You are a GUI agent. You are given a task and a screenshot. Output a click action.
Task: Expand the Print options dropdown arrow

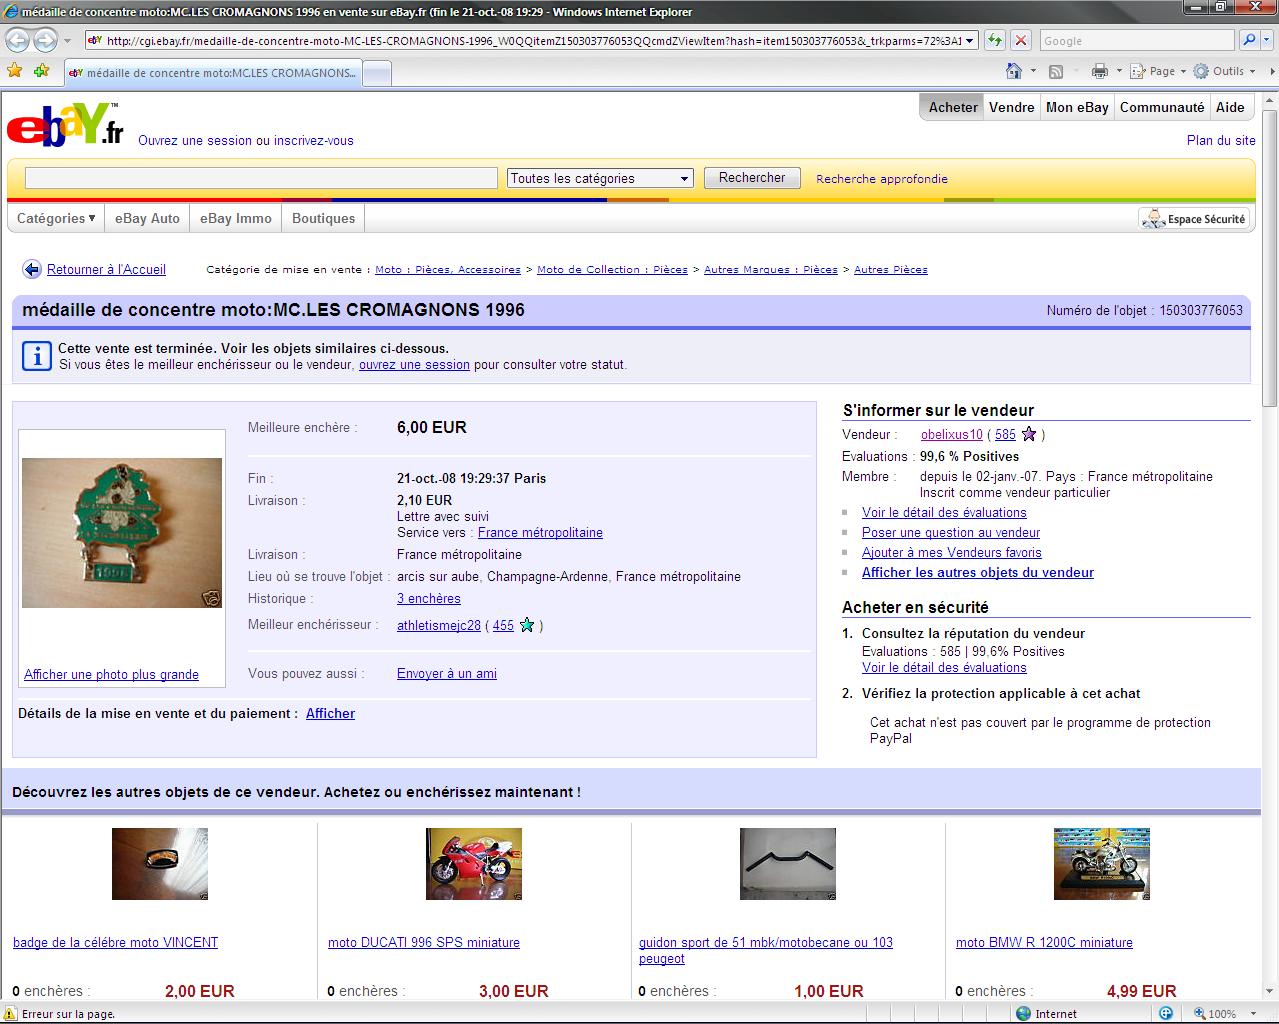click(x=1118, y=71)
